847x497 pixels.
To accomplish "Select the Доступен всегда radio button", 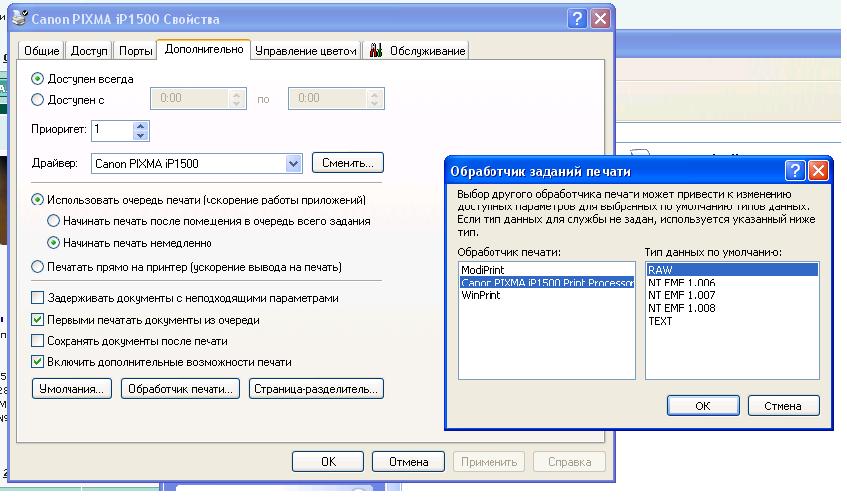I will click(37, 79).
